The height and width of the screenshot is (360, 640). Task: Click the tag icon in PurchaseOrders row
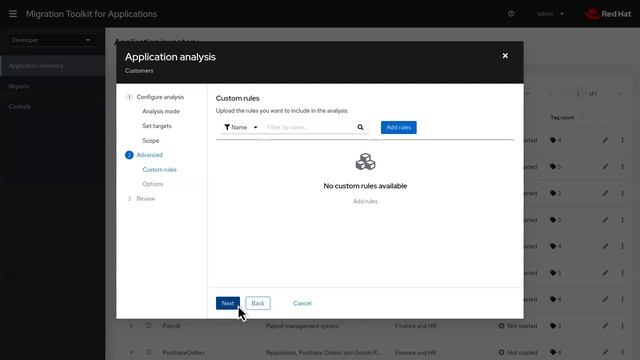tap(553, 352)
